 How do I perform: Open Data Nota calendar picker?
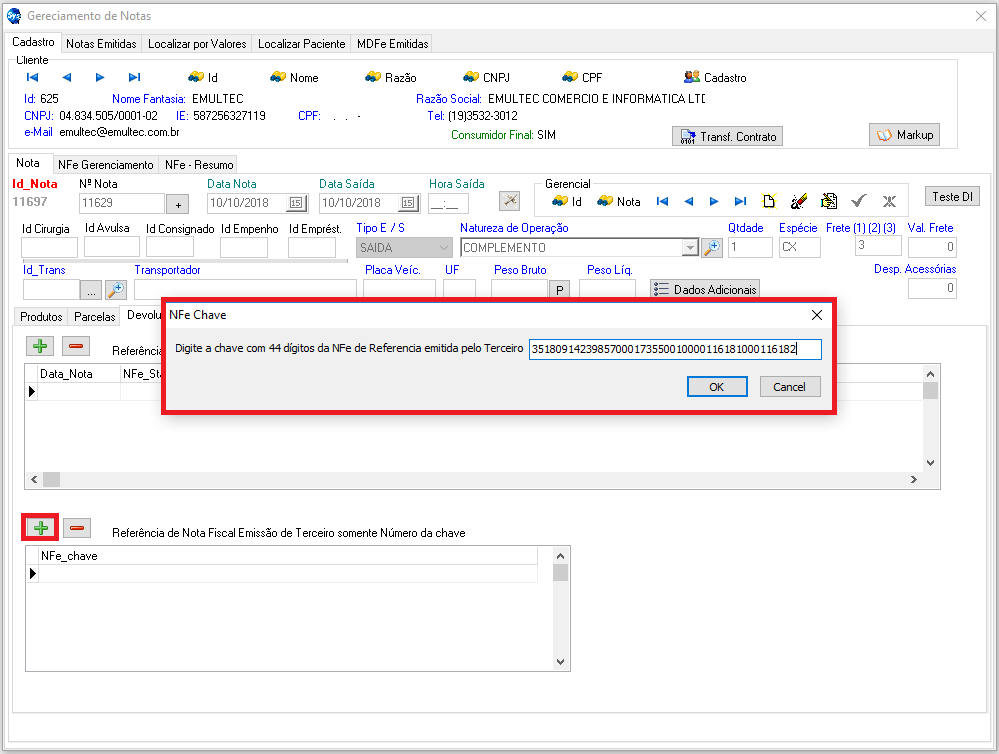click(295, 203)
